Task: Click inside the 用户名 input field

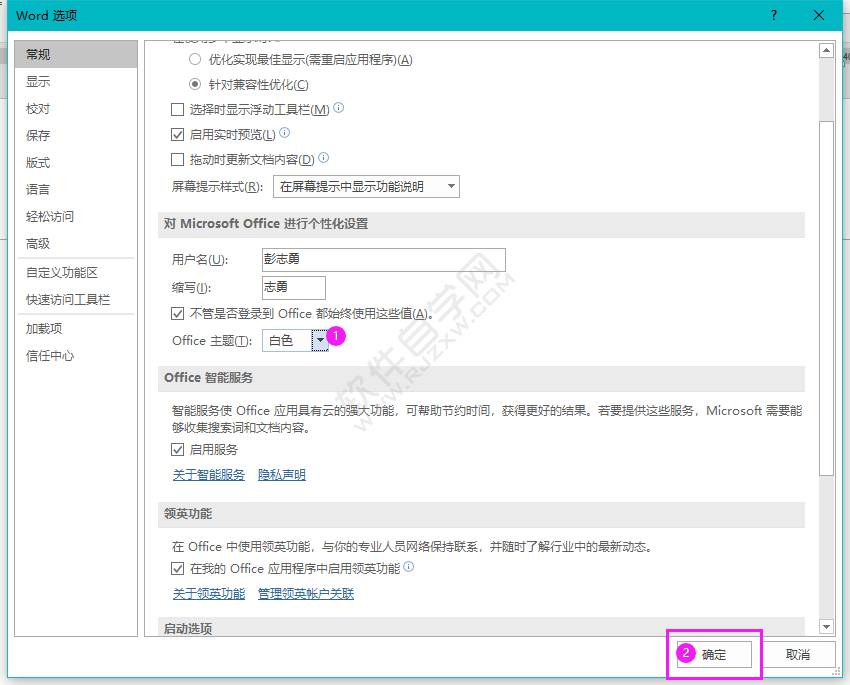Action: click(x=380, y=260)
